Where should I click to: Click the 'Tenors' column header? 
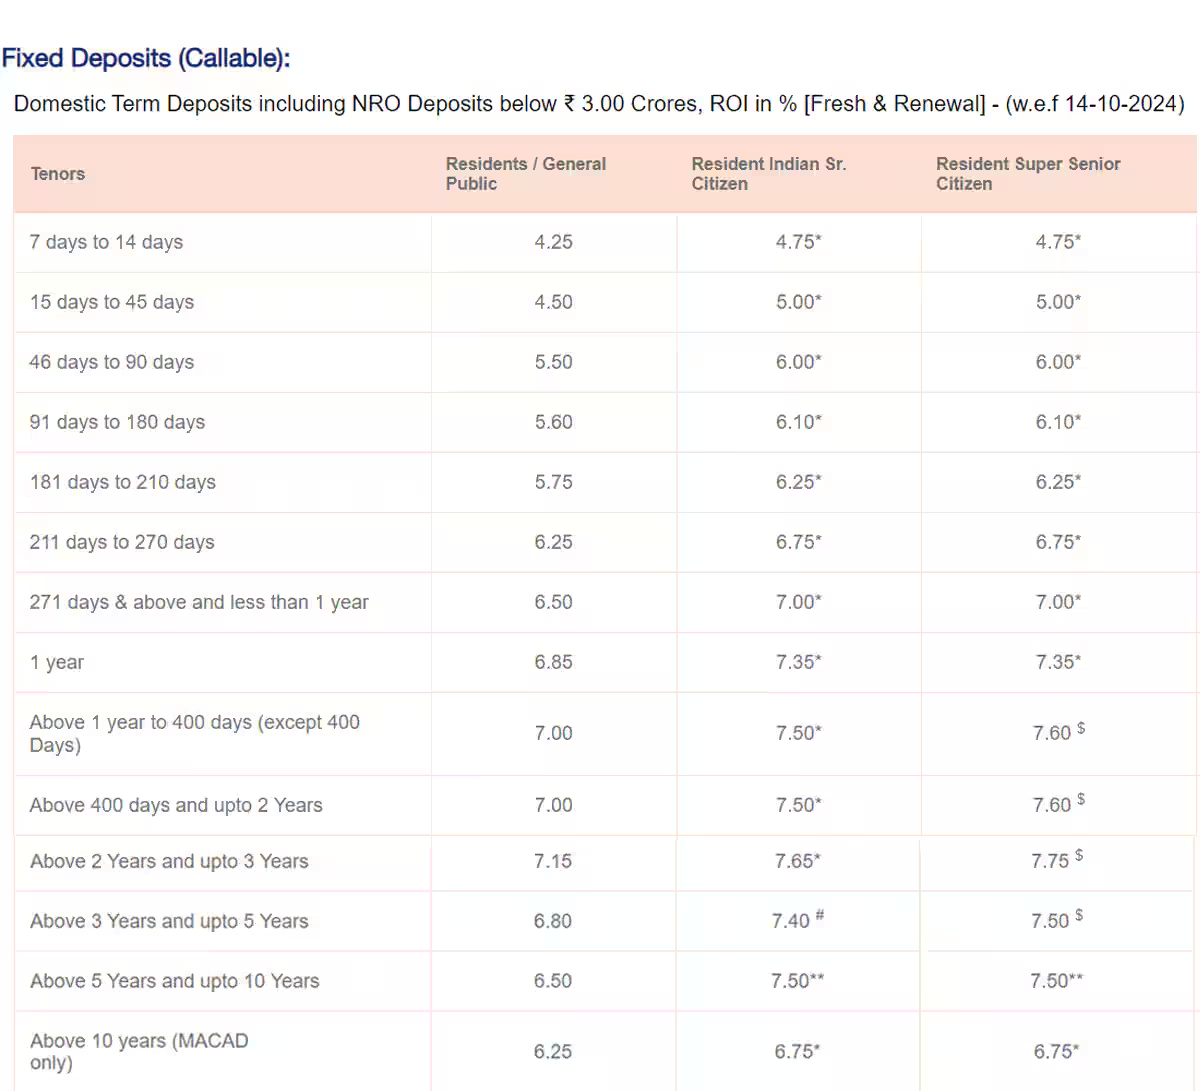click(x=58, y=174)
